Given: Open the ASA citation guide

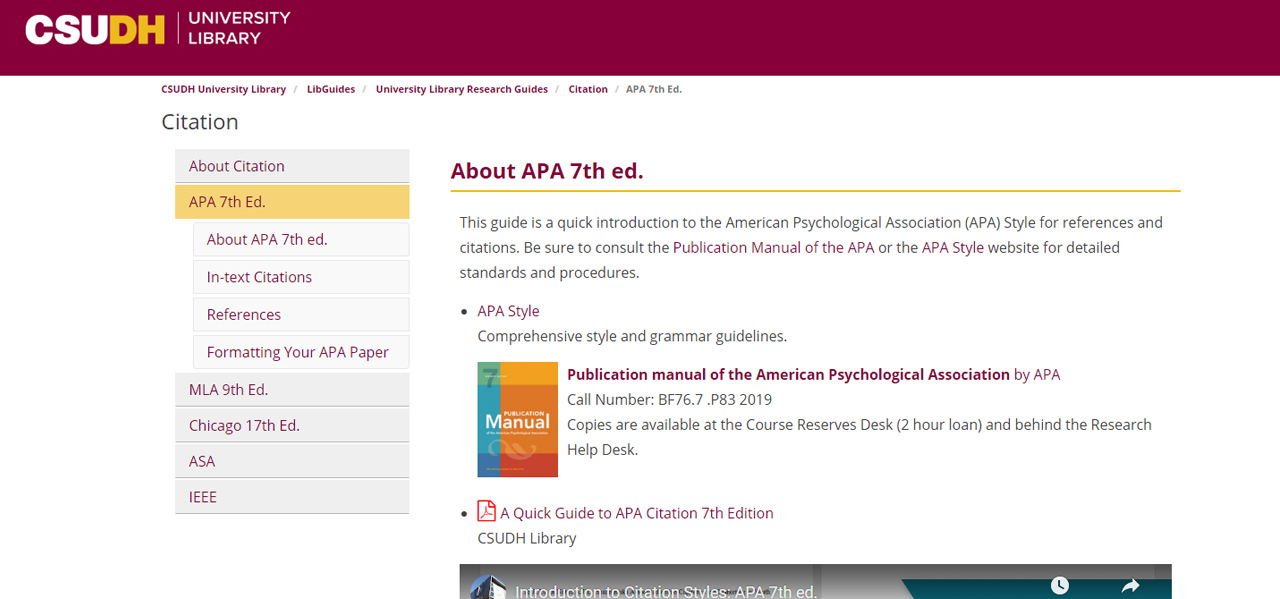Looking at the screenshot, I should [292, 461].
